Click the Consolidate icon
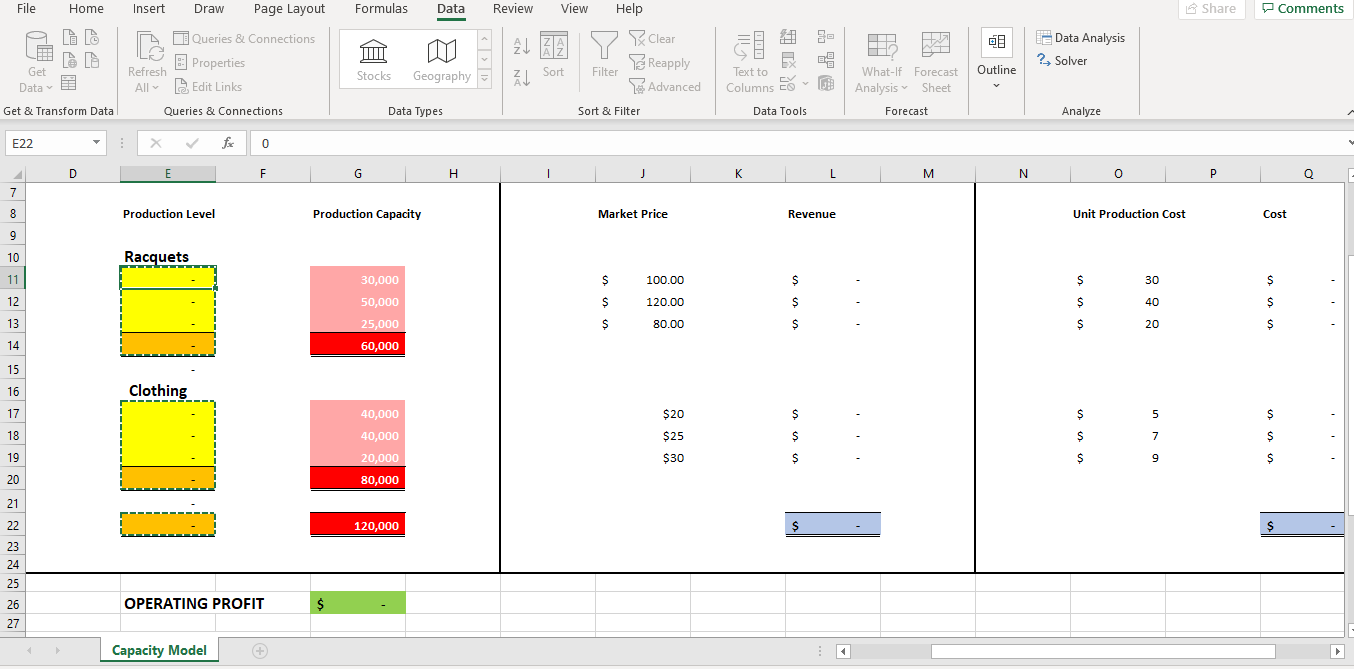 825,39
